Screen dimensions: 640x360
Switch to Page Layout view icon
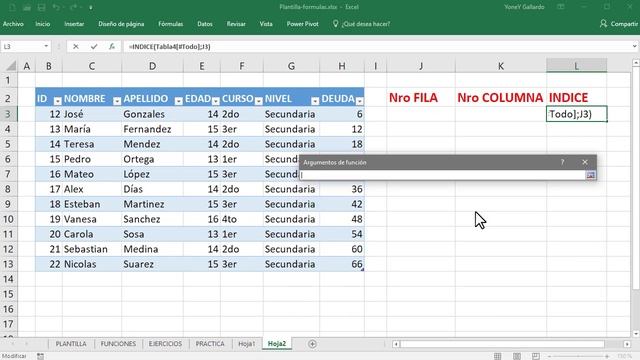517,356
